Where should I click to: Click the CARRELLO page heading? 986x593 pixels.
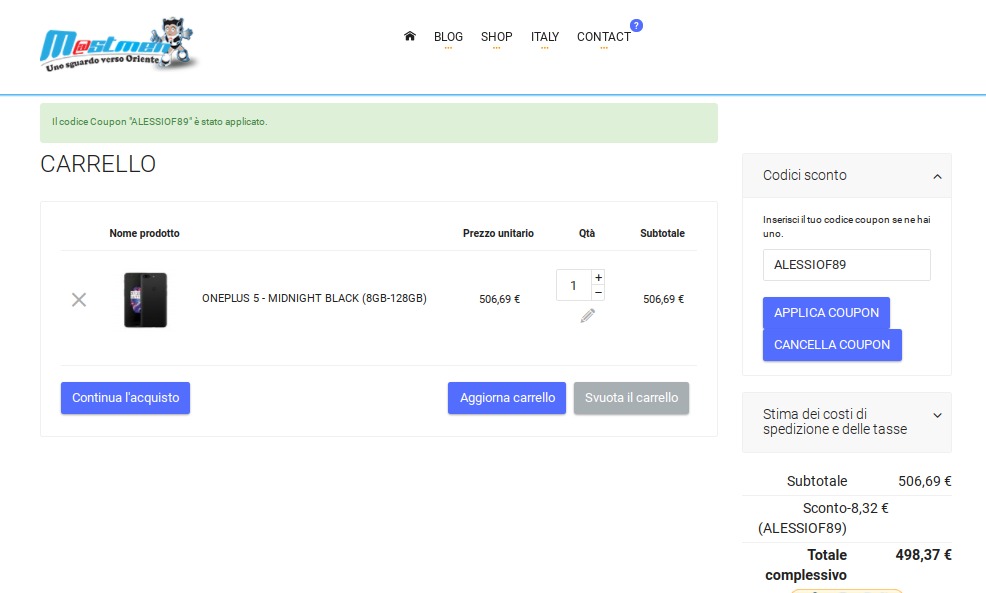(x=98, y=164)
